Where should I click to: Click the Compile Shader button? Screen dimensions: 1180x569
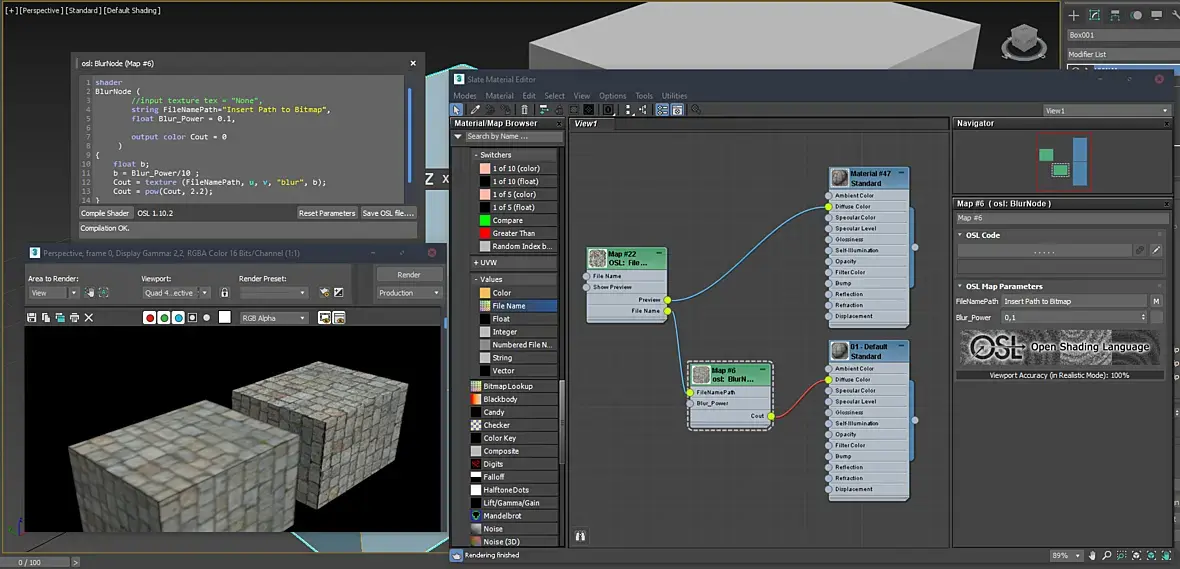(x=105, y=213)
